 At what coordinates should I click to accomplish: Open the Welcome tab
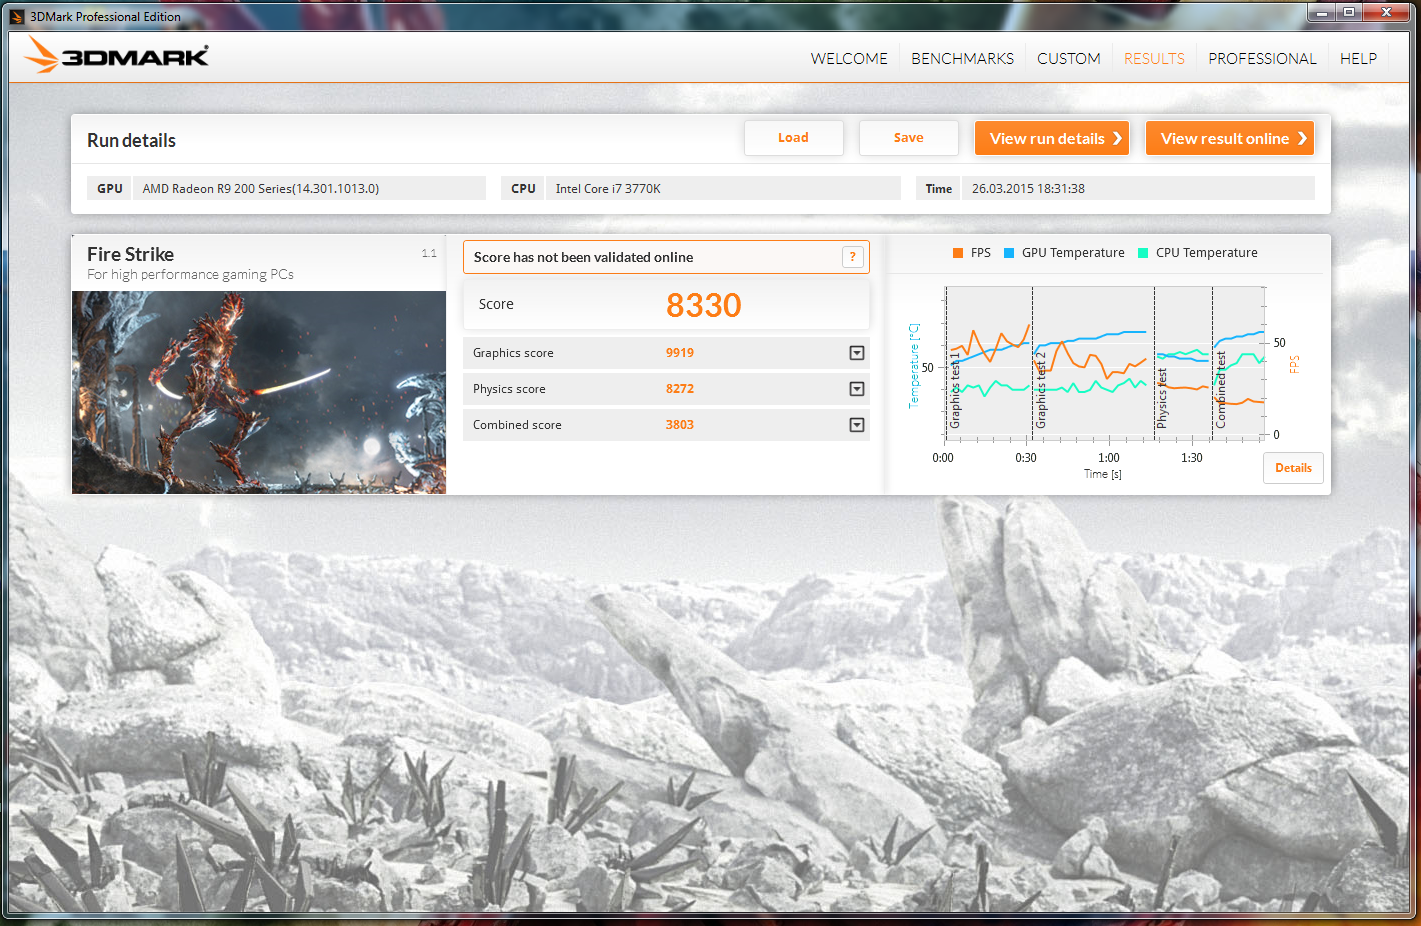pyautogui.click(x=849, y=58)
